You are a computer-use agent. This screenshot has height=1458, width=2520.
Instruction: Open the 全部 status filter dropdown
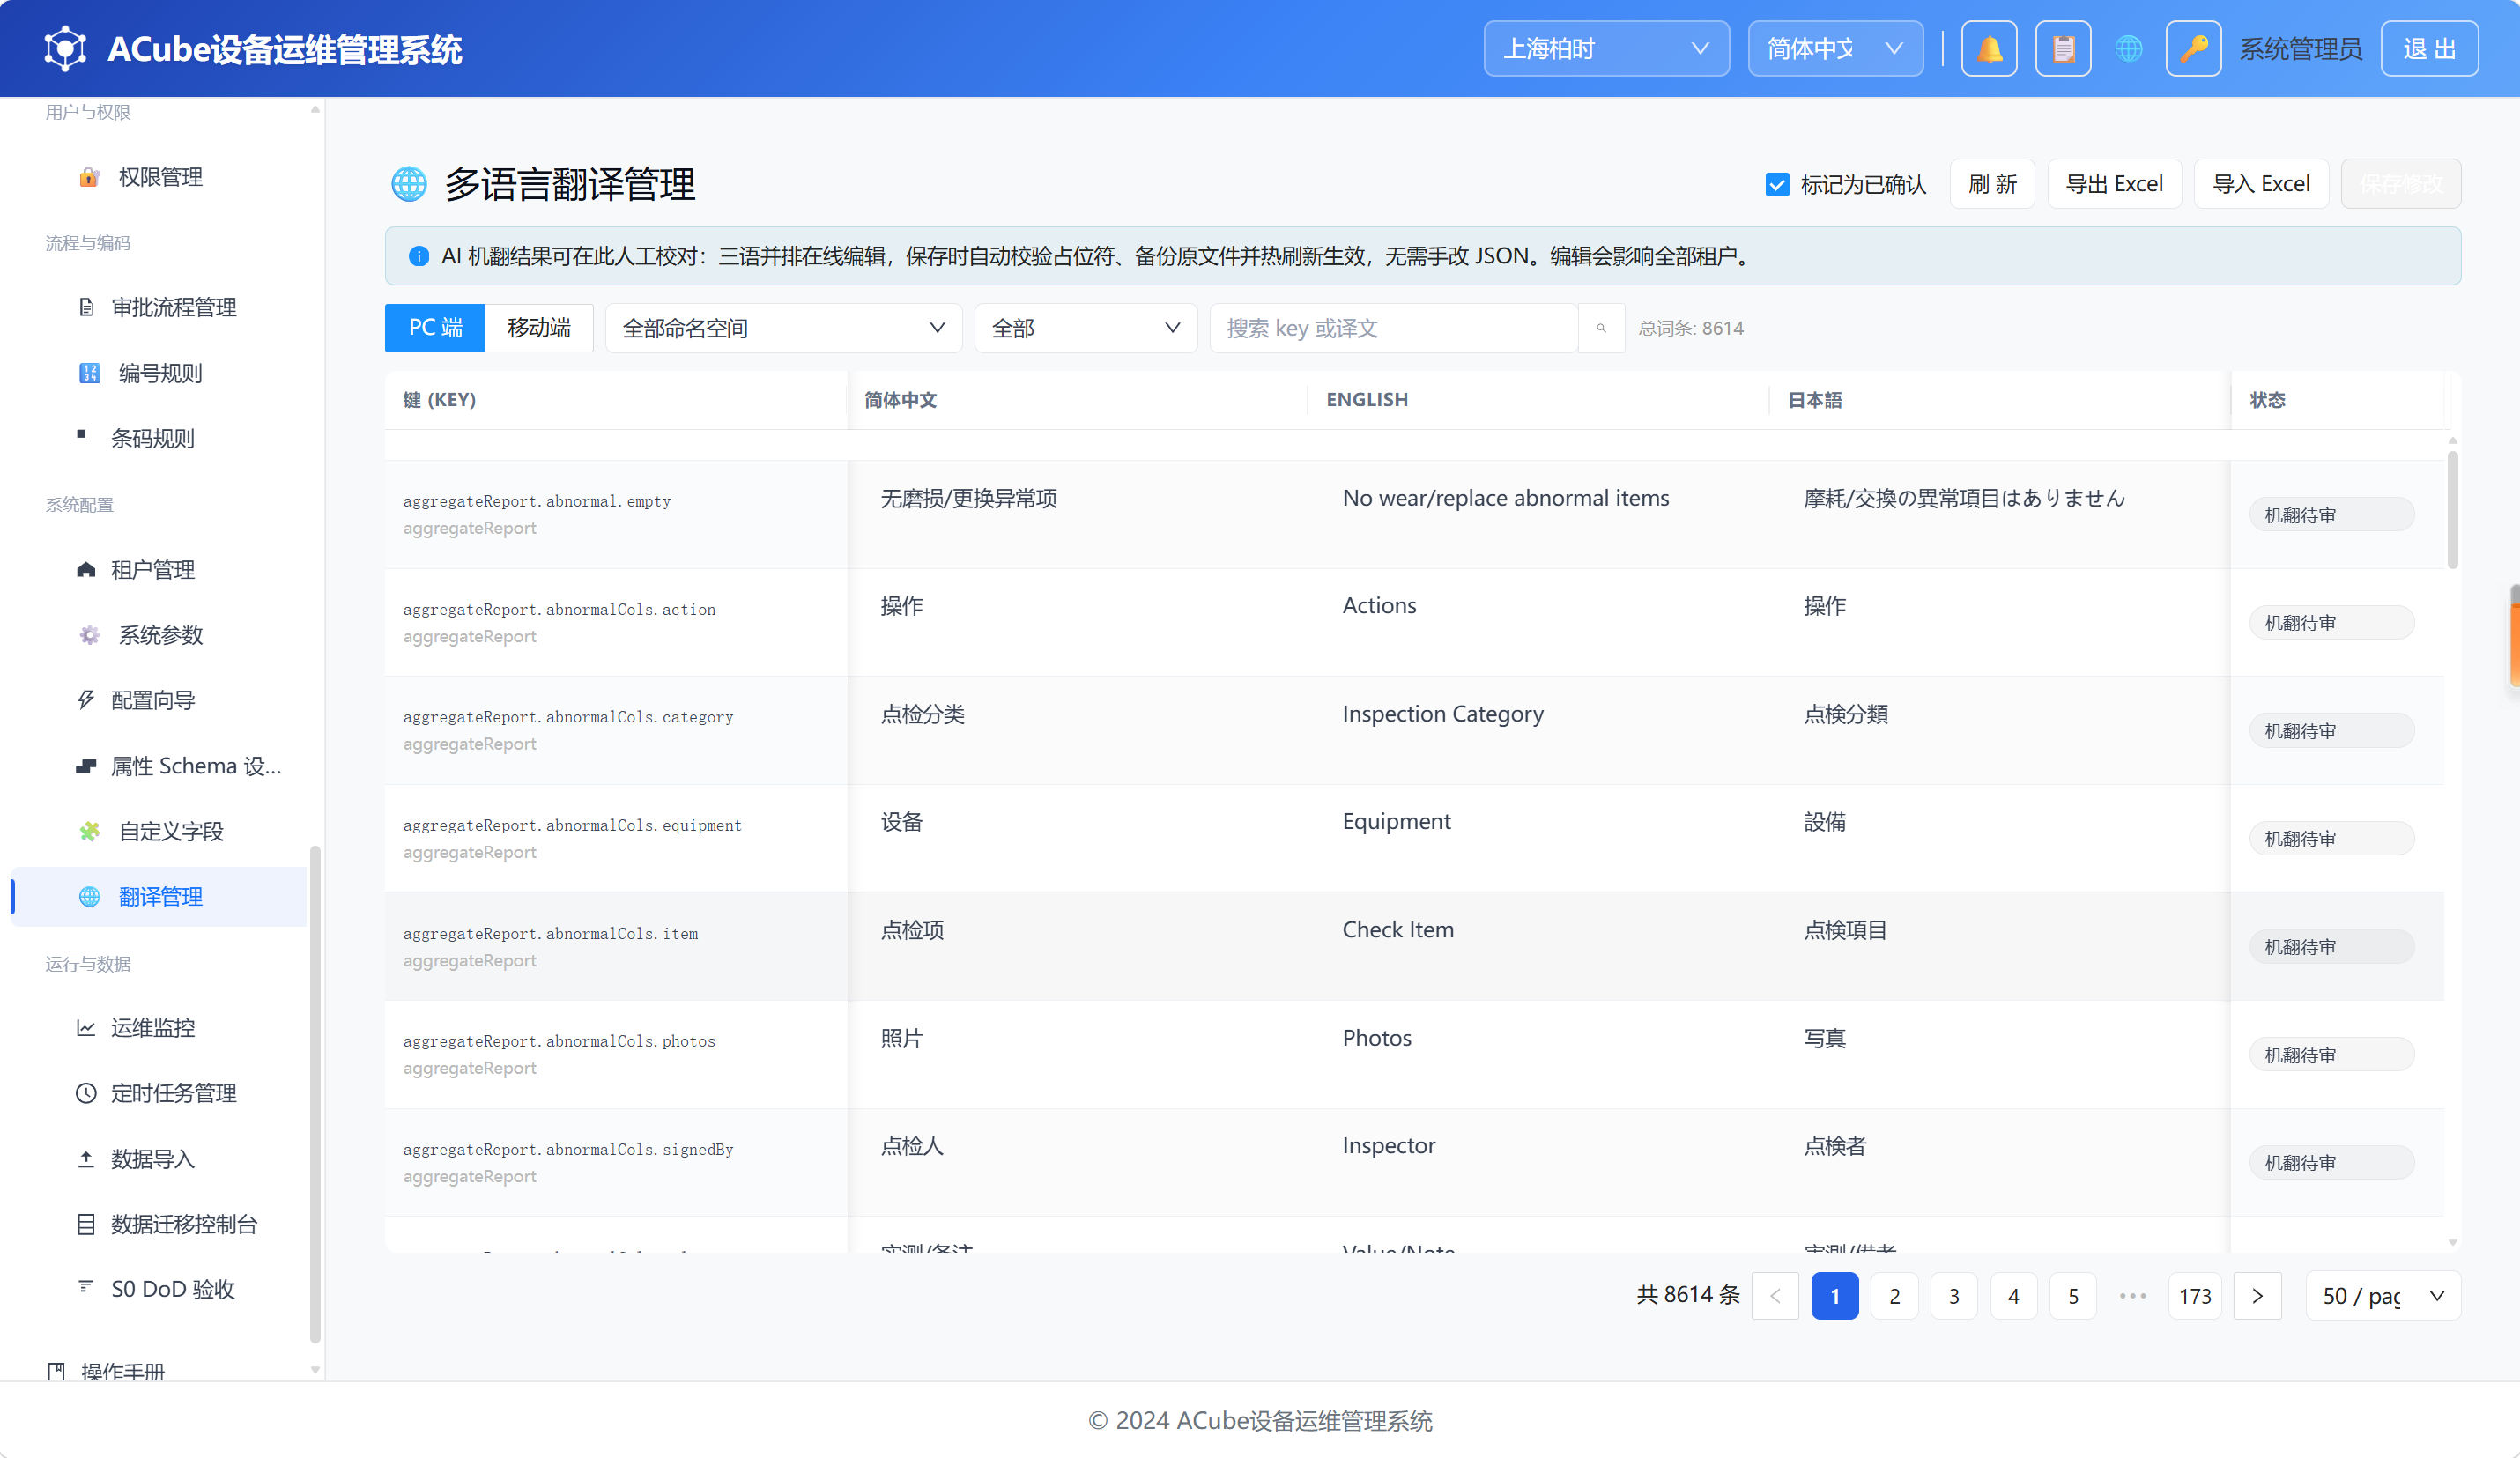1086,328
